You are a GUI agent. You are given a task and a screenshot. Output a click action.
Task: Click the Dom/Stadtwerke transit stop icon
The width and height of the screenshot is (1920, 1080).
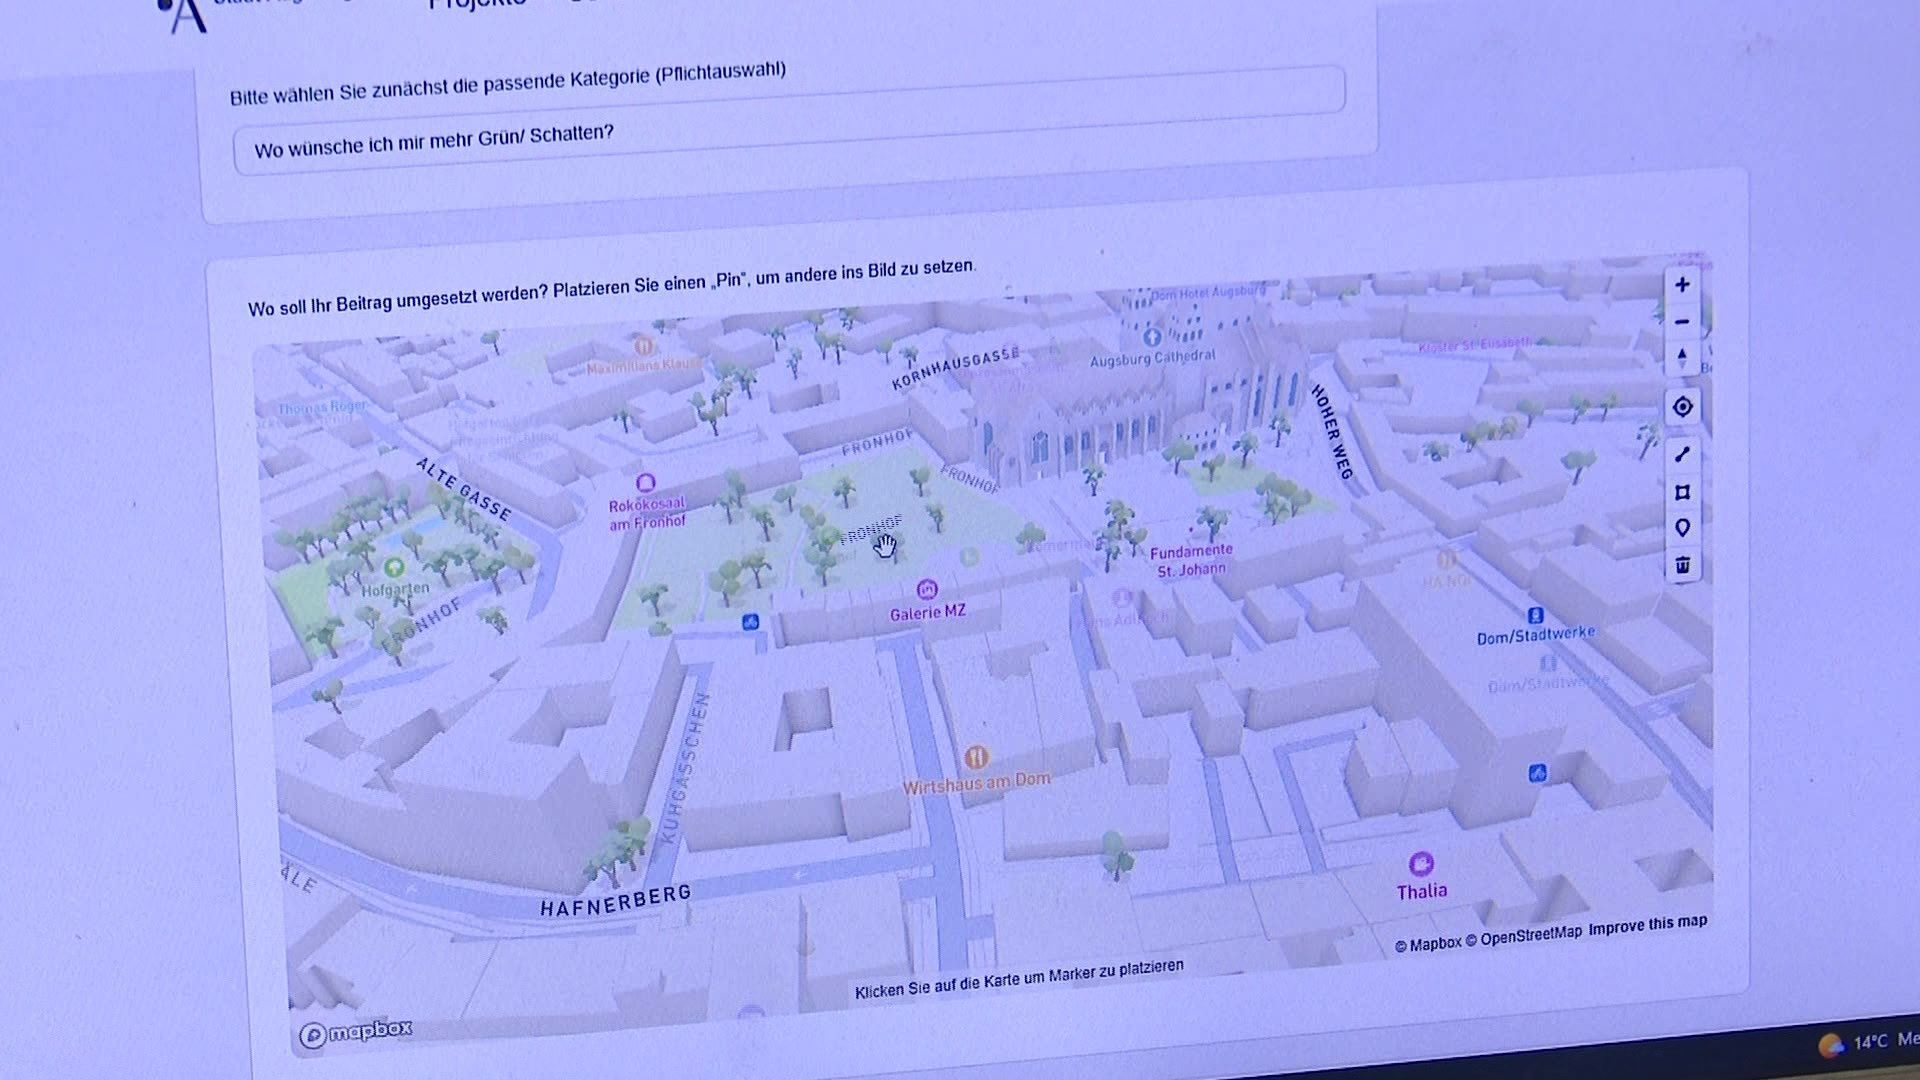tap(1535, 615)
